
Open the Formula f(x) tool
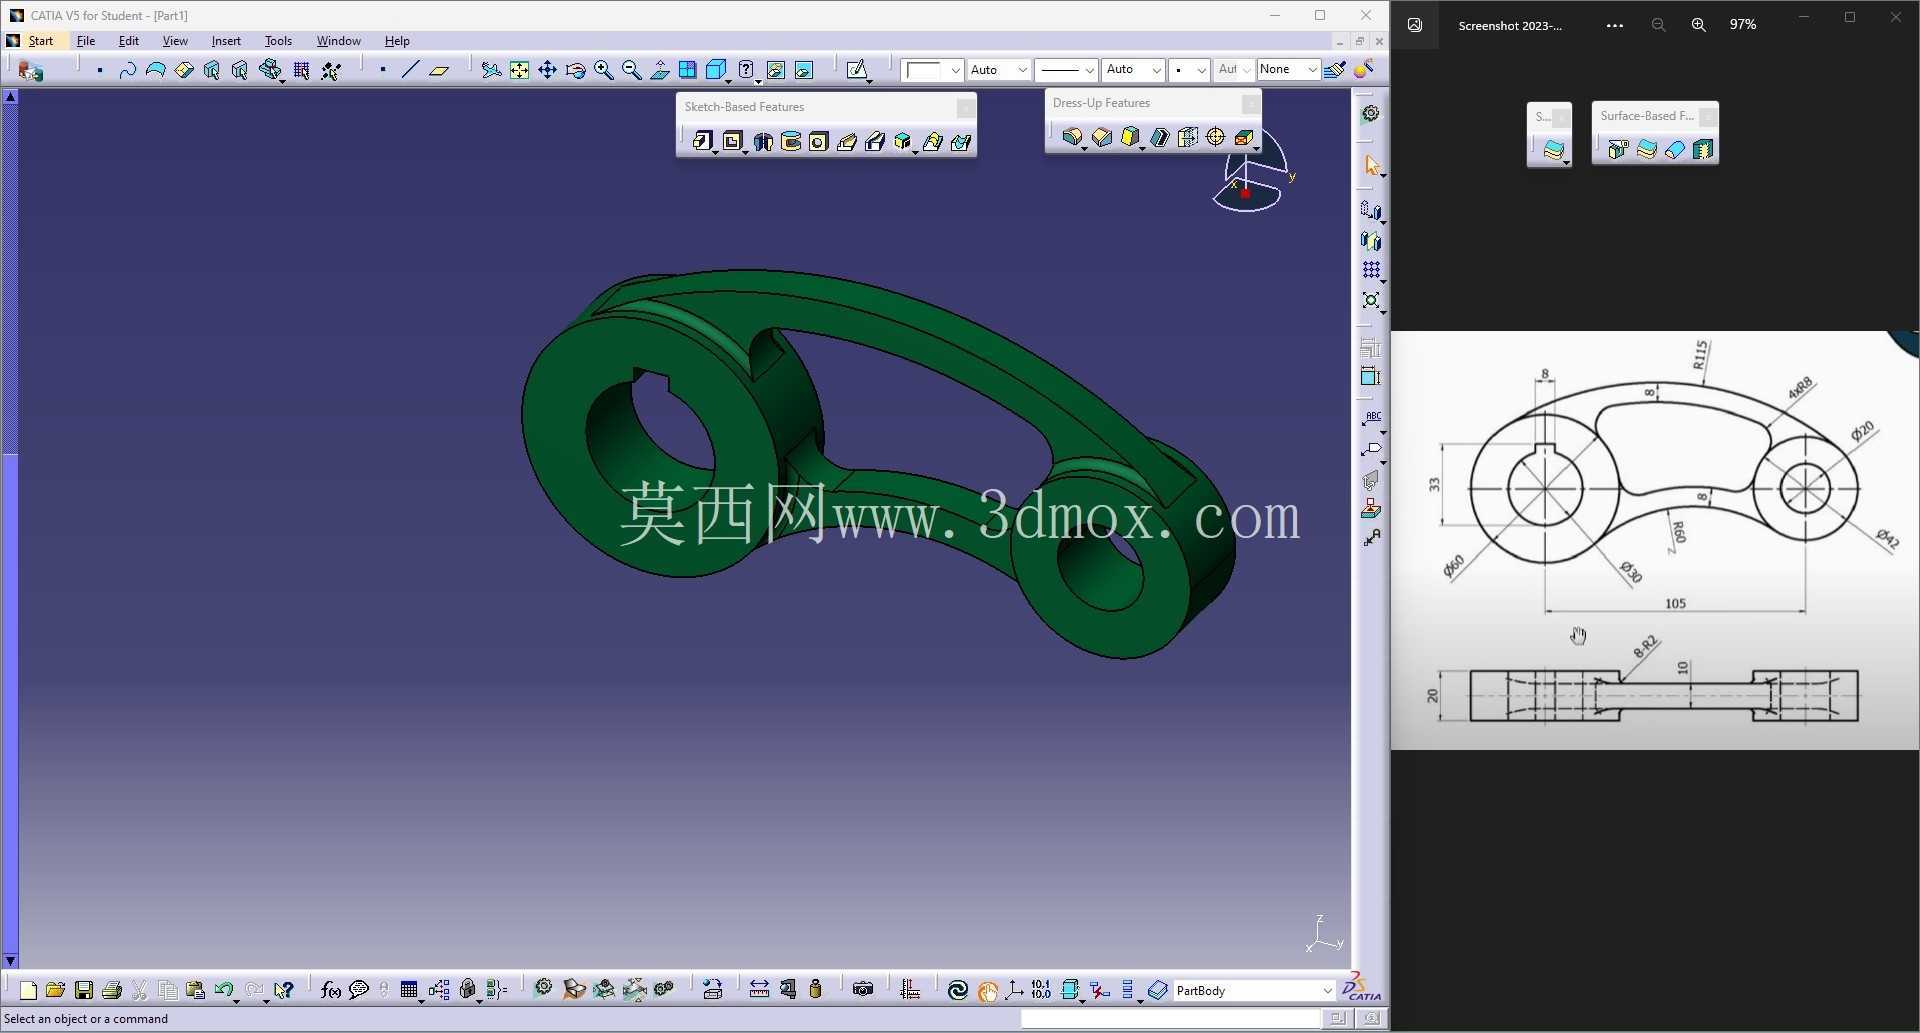point(330,990)
